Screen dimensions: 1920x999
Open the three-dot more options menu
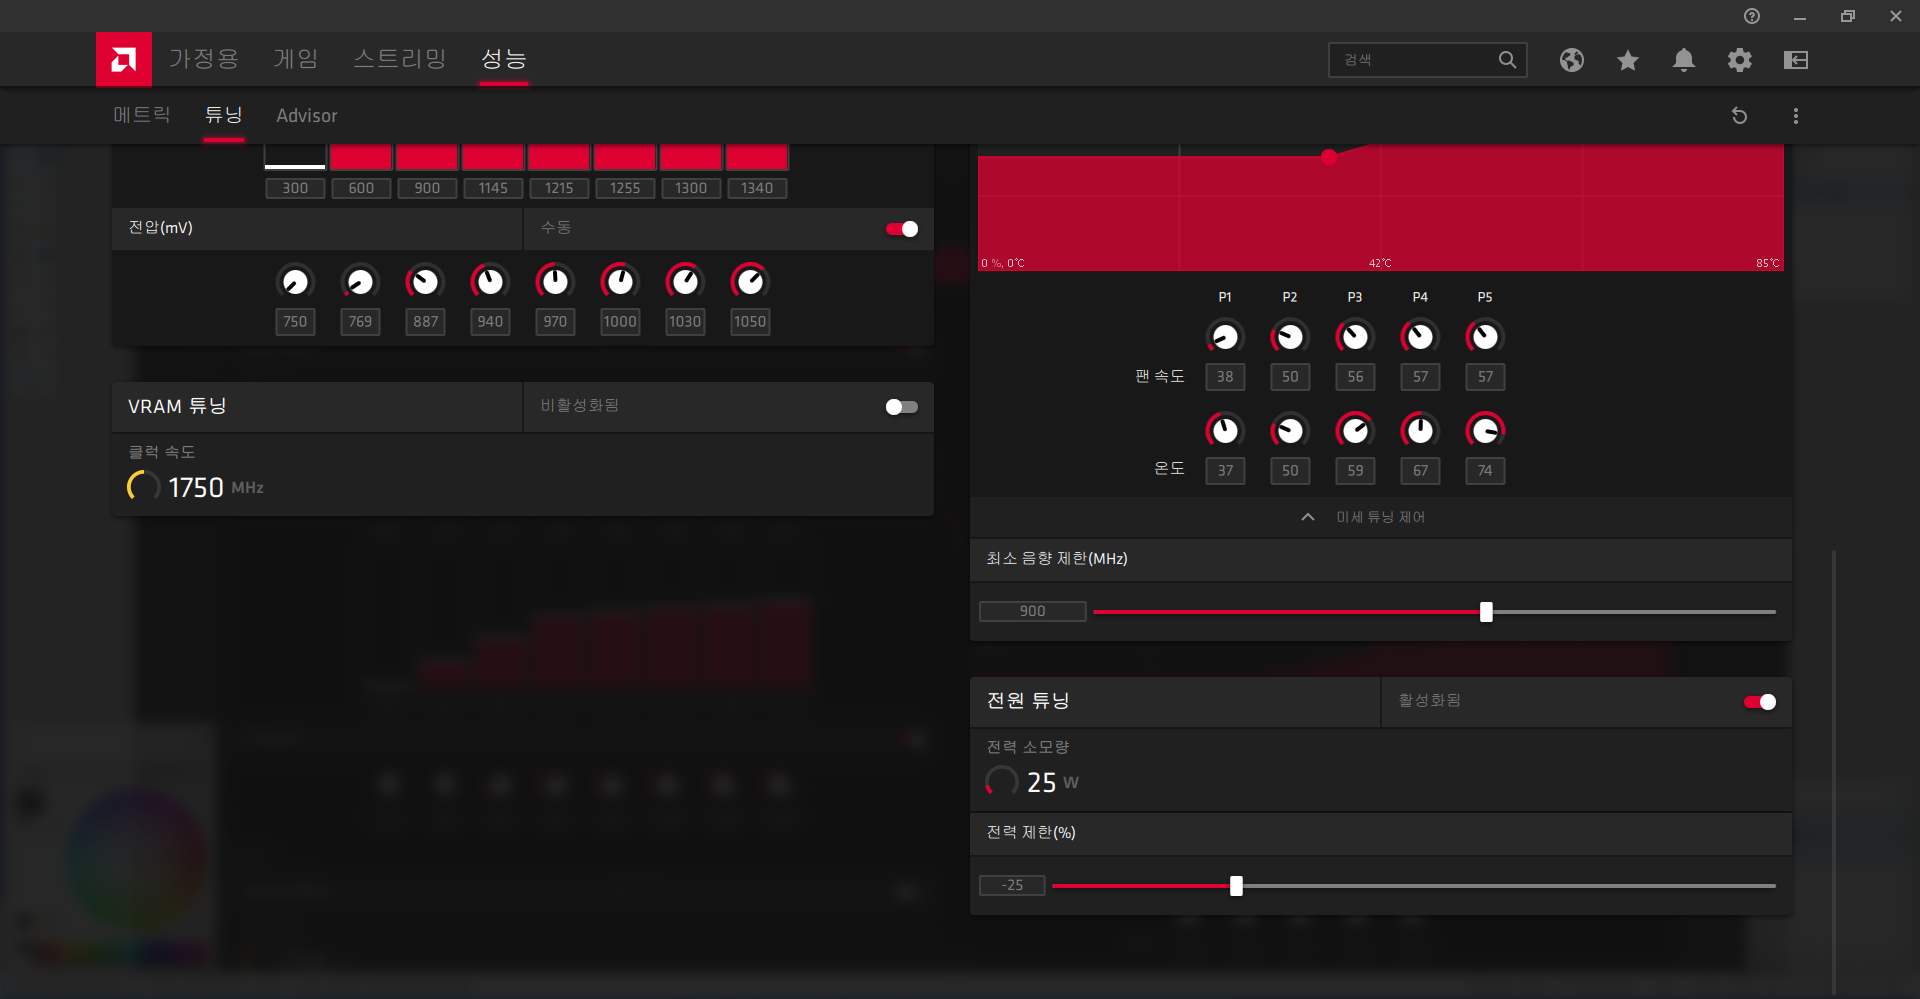[1796, 116]
